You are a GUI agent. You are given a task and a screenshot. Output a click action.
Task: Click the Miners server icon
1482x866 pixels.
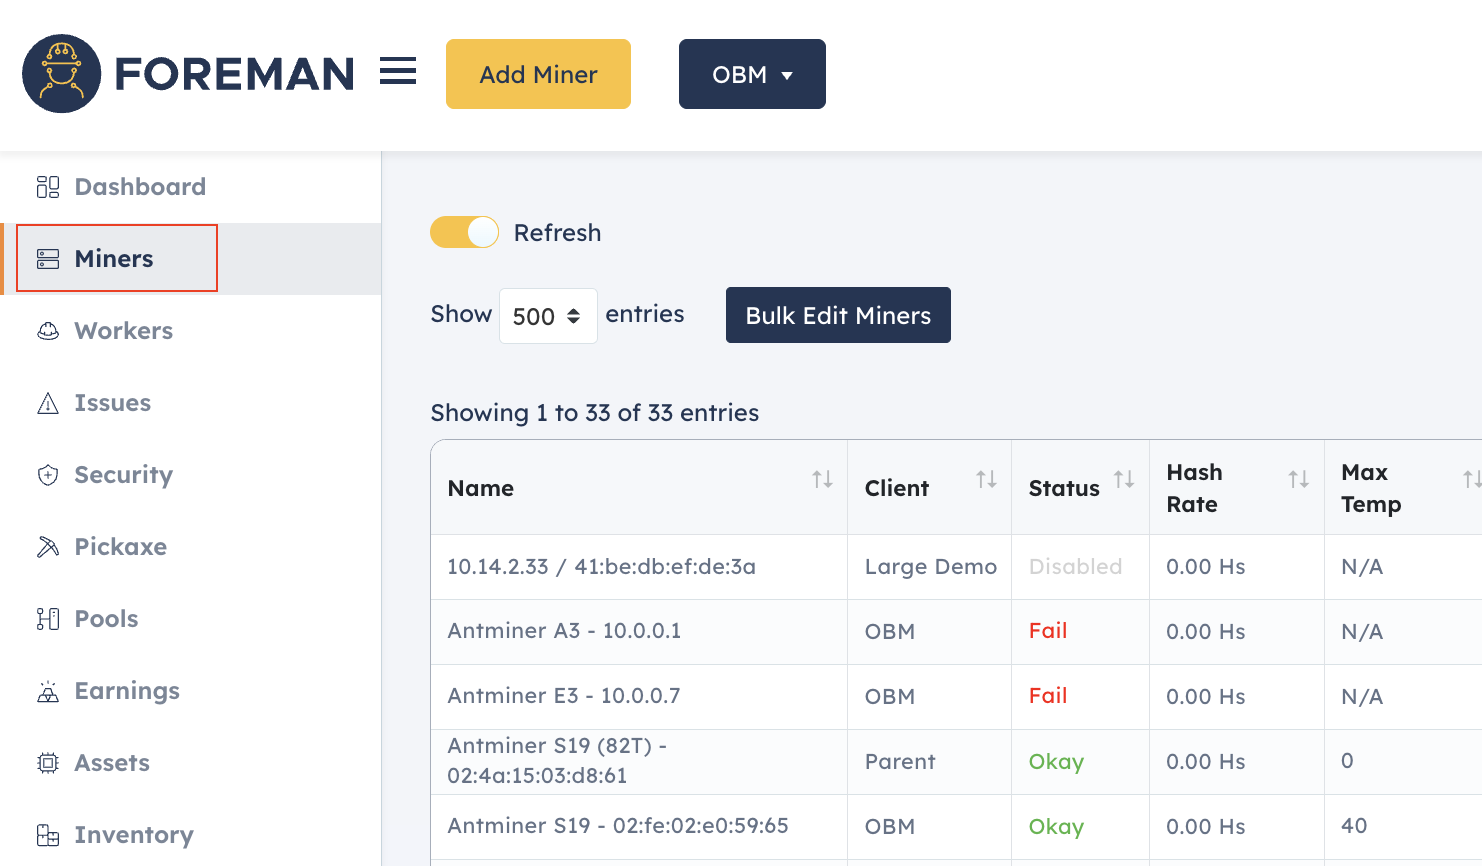click(x=48, y=259)
